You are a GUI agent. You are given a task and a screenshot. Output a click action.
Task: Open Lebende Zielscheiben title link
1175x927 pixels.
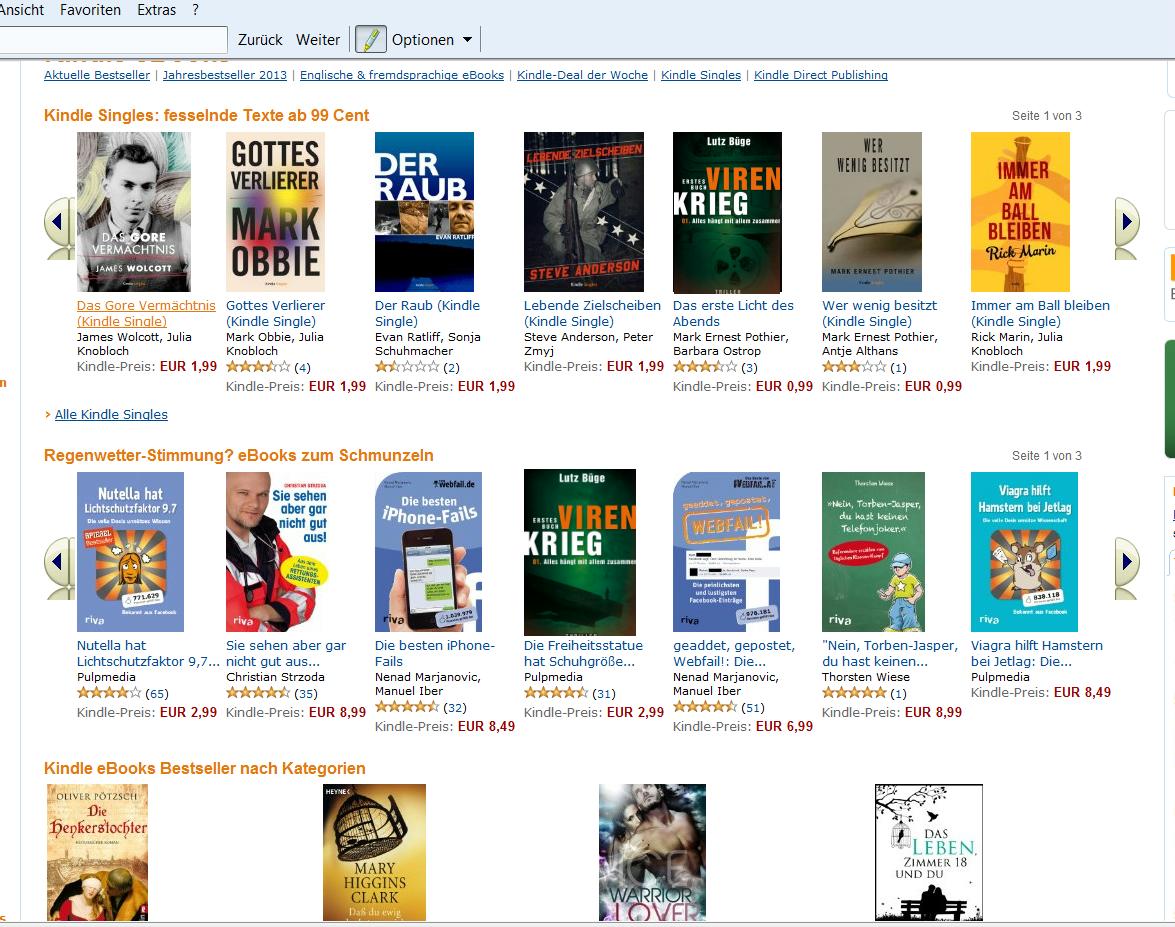[592, 313]
